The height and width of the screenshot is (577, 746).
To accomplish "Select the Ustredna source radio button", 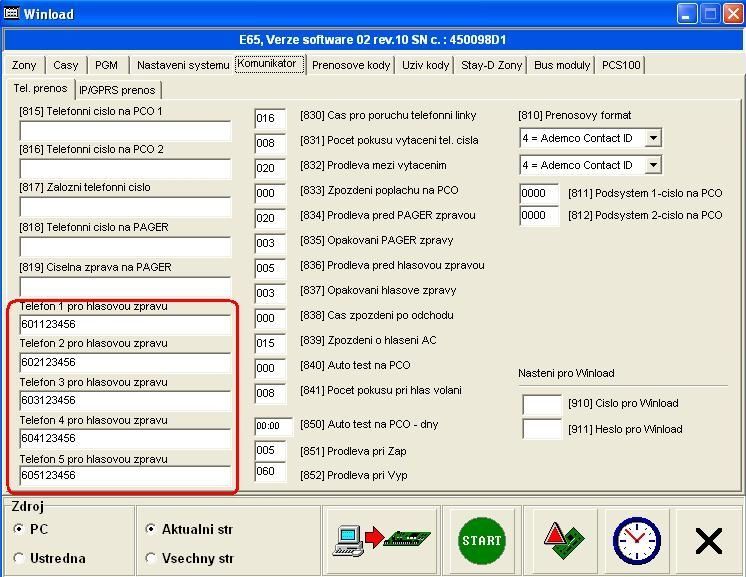I will pyautogui.click(x=20, y=558).
